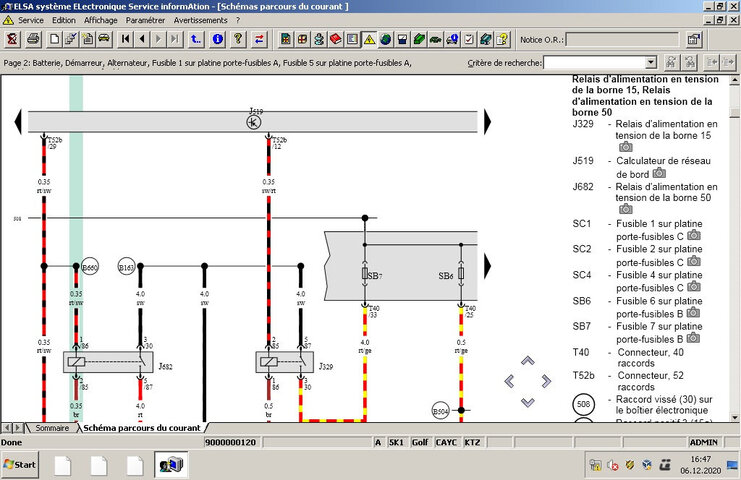Click the first binoculars search icon
The width and height of the screenshot is (741, 480).
[671, 62]
